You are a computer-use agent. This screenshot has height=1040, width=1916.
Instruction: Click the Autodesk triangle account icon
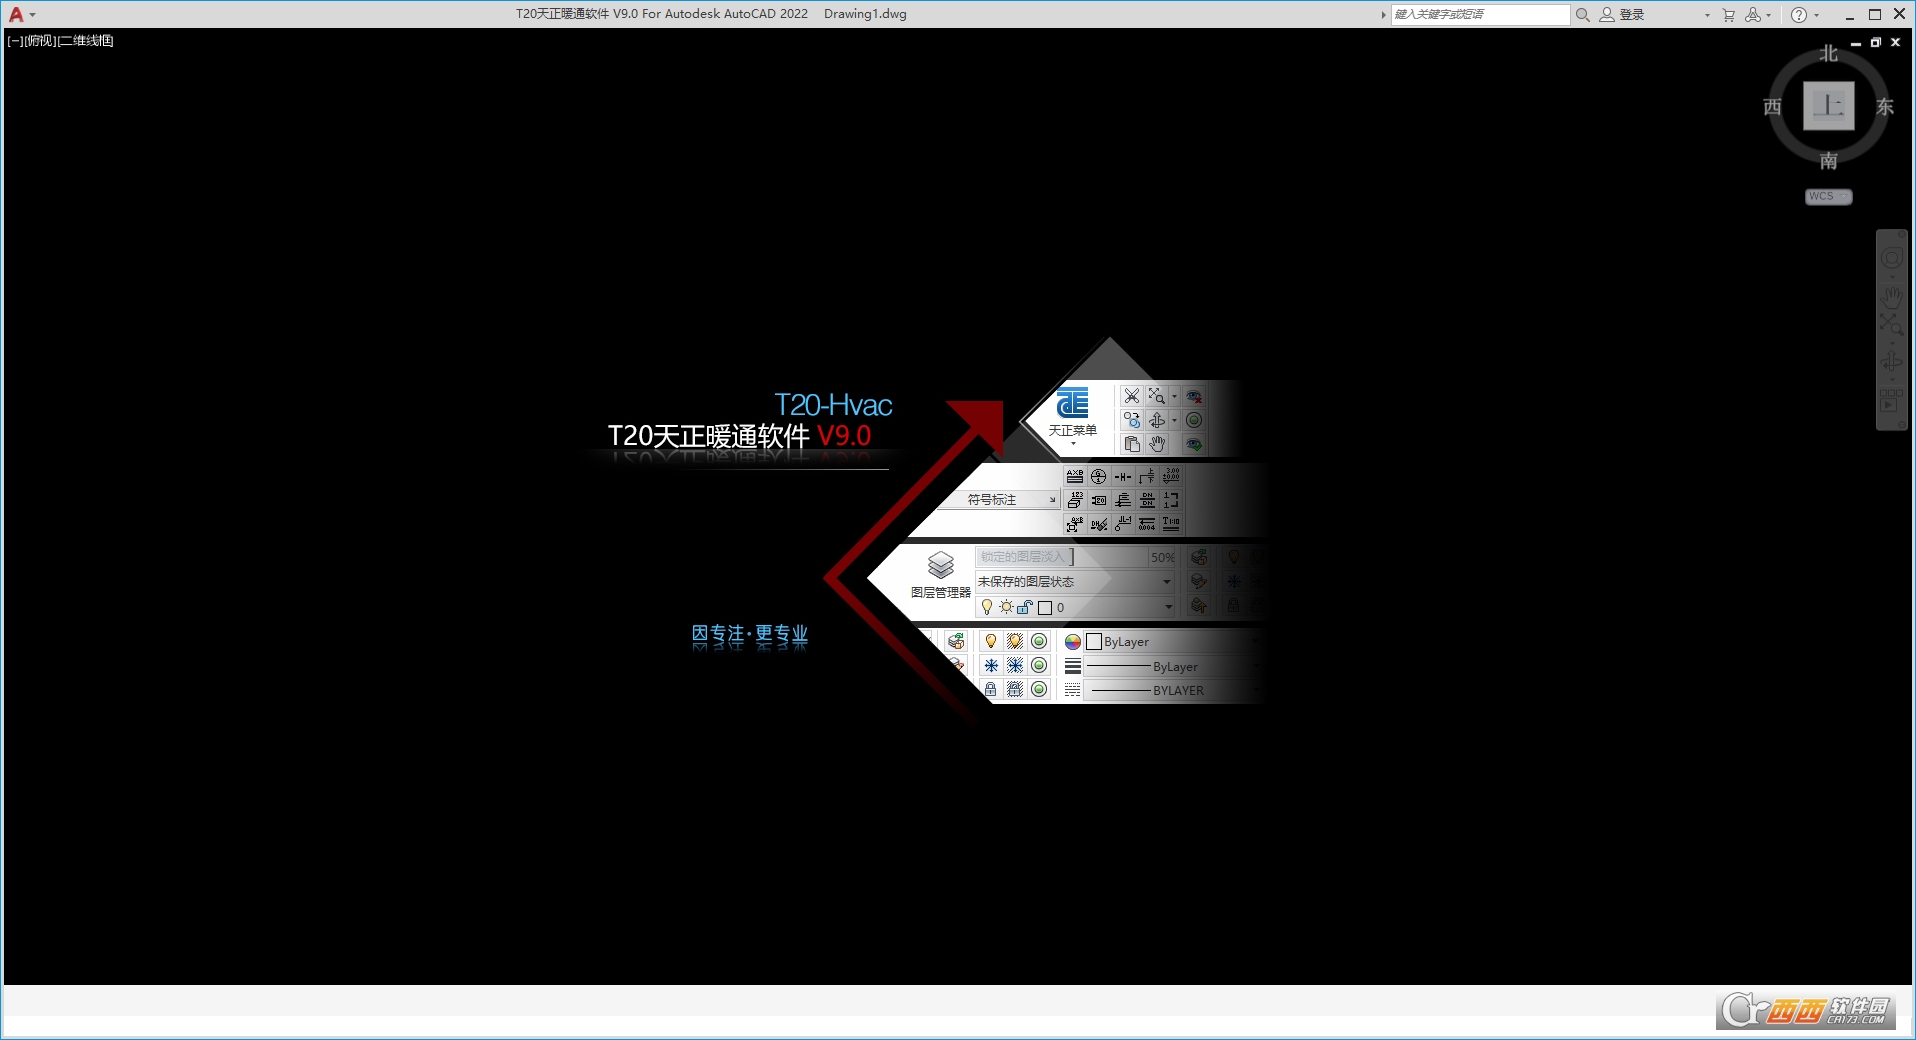click(1753, 14)
